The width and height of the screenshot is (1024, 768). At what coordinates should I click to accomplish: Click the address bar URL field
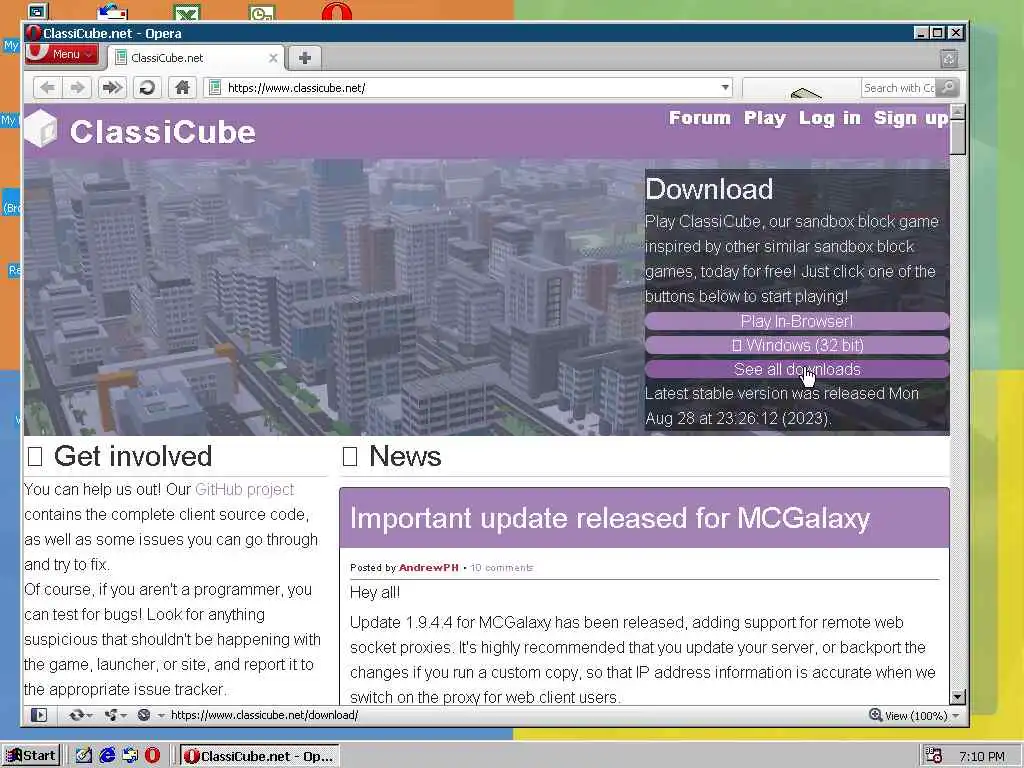pos(470,88)
